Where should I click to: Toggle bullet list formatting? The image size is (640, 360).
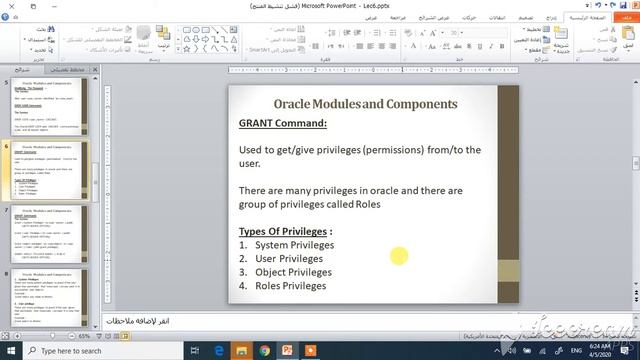coord(393,33)
